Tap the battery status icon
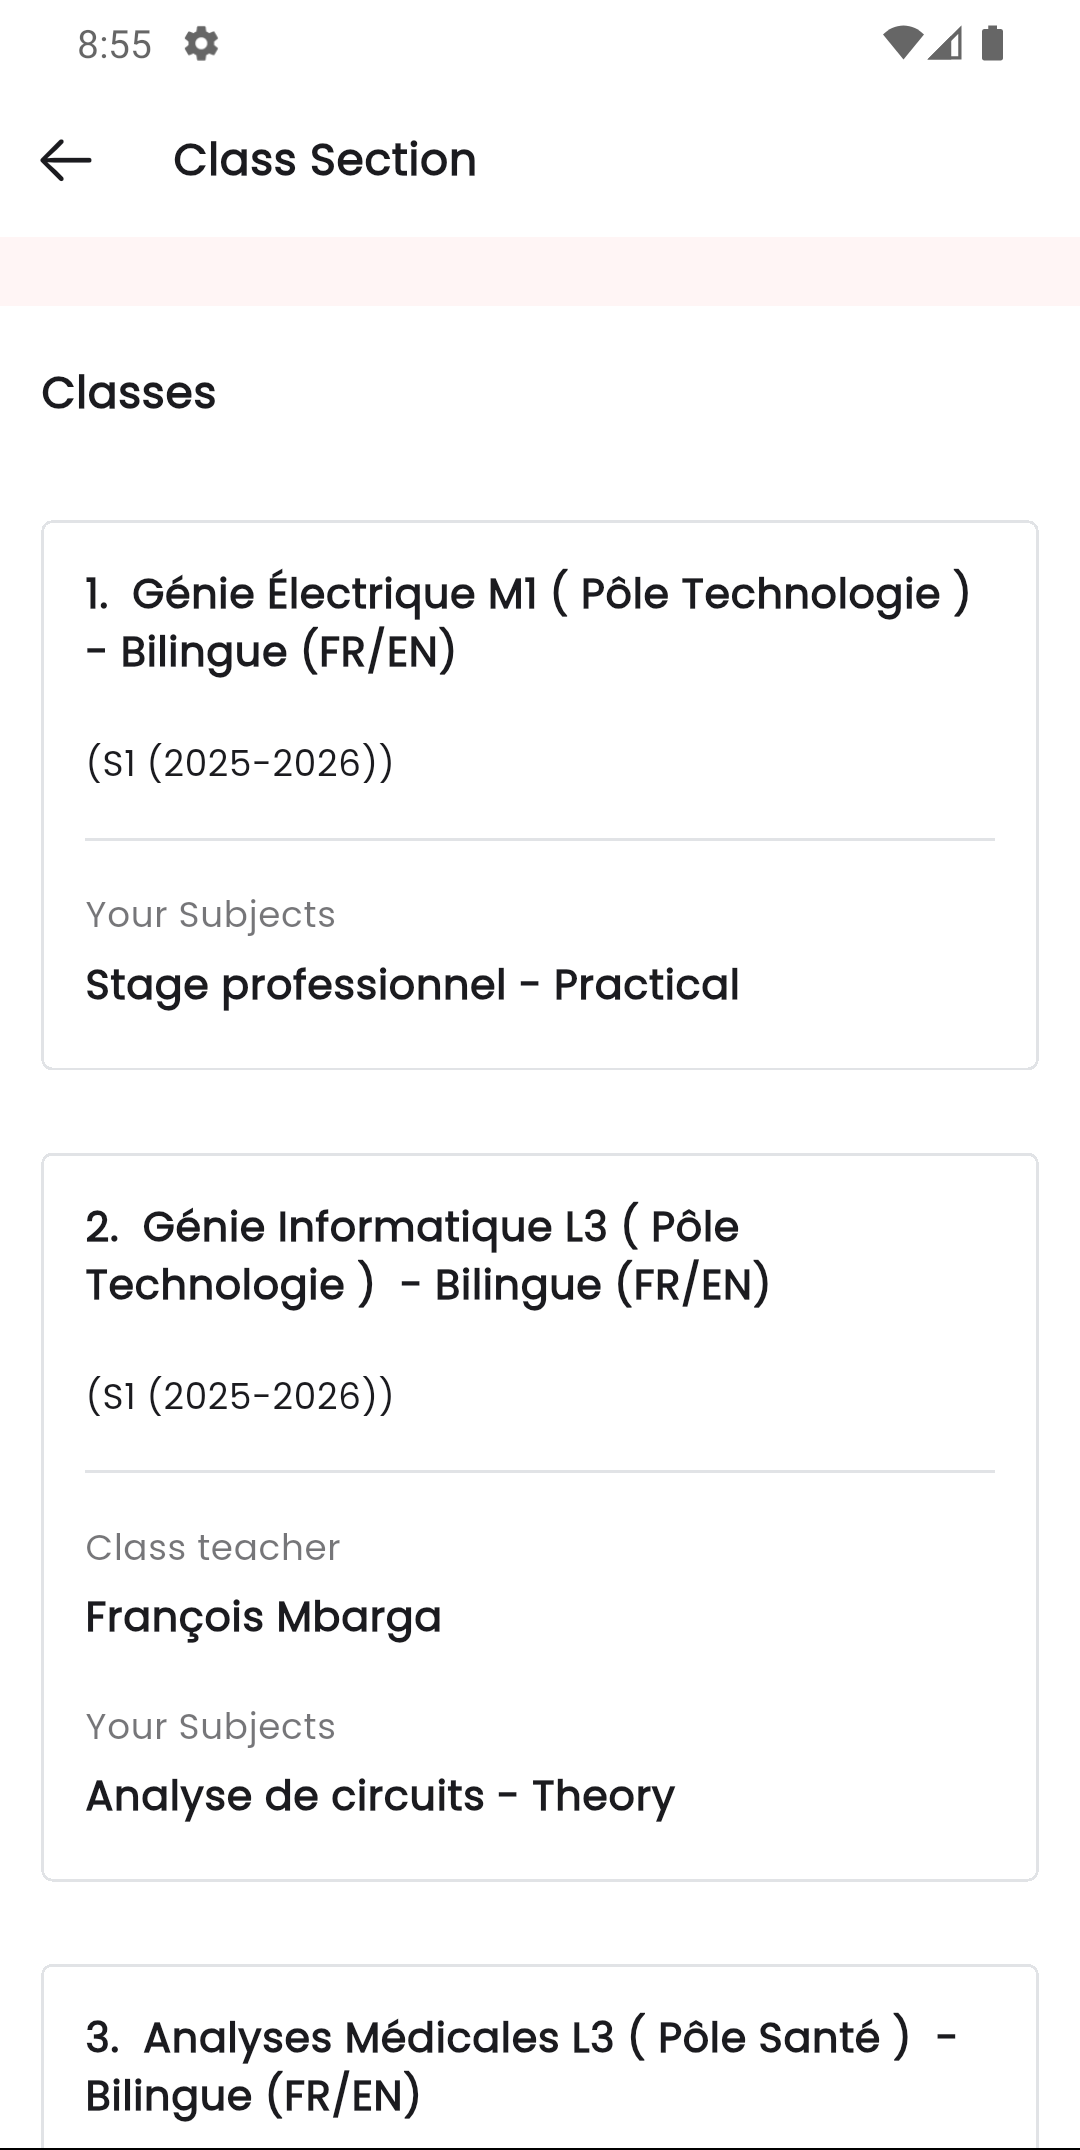Viewport: 1080px width, 2150px height. pyautogui.click(x=991, y=44)
